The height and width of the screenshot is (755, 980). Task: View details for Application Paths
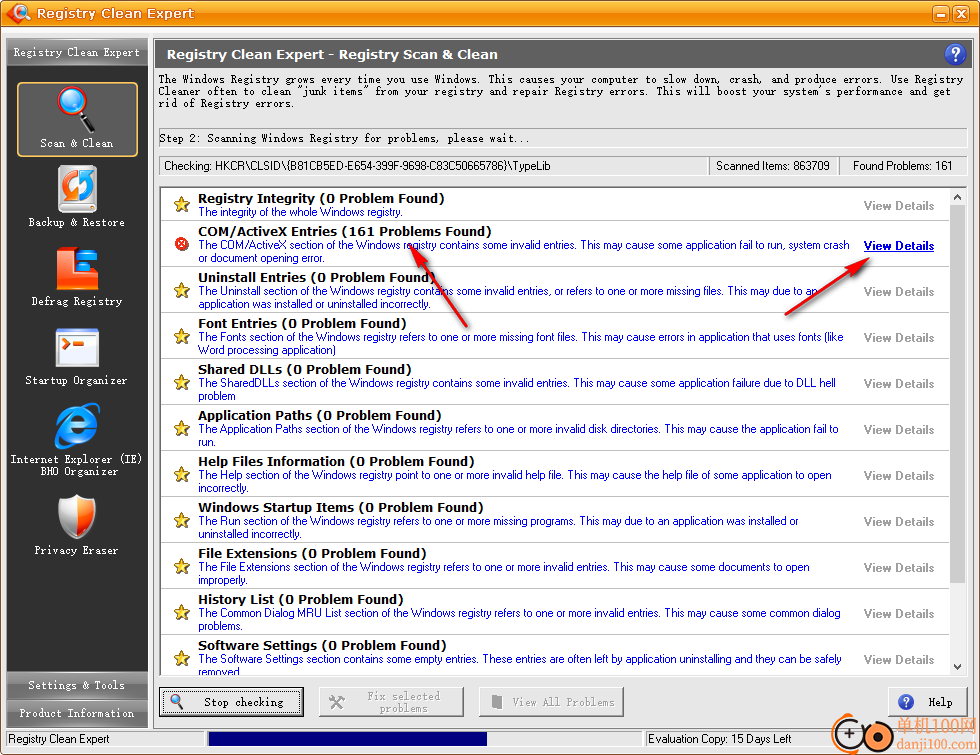click(899, 430)
